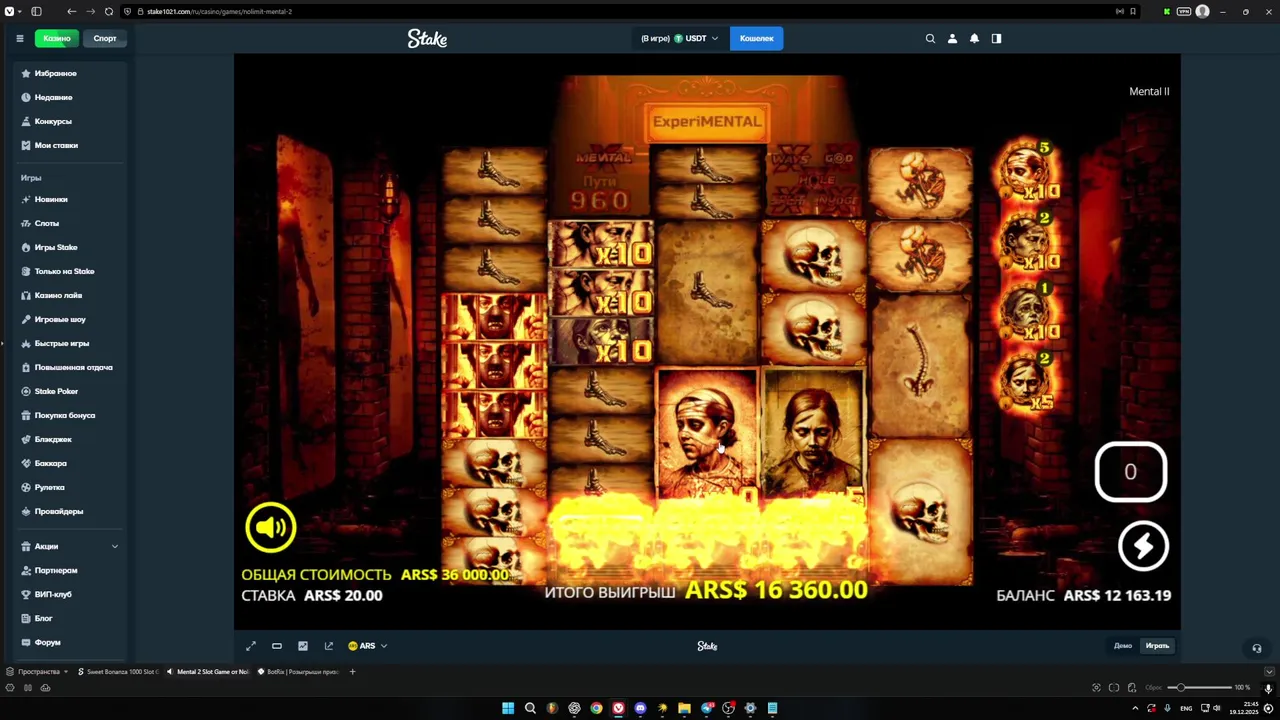1280x720 pixels.
Task: Reload the page with the browser refresh icon
Action: (108, 11)
